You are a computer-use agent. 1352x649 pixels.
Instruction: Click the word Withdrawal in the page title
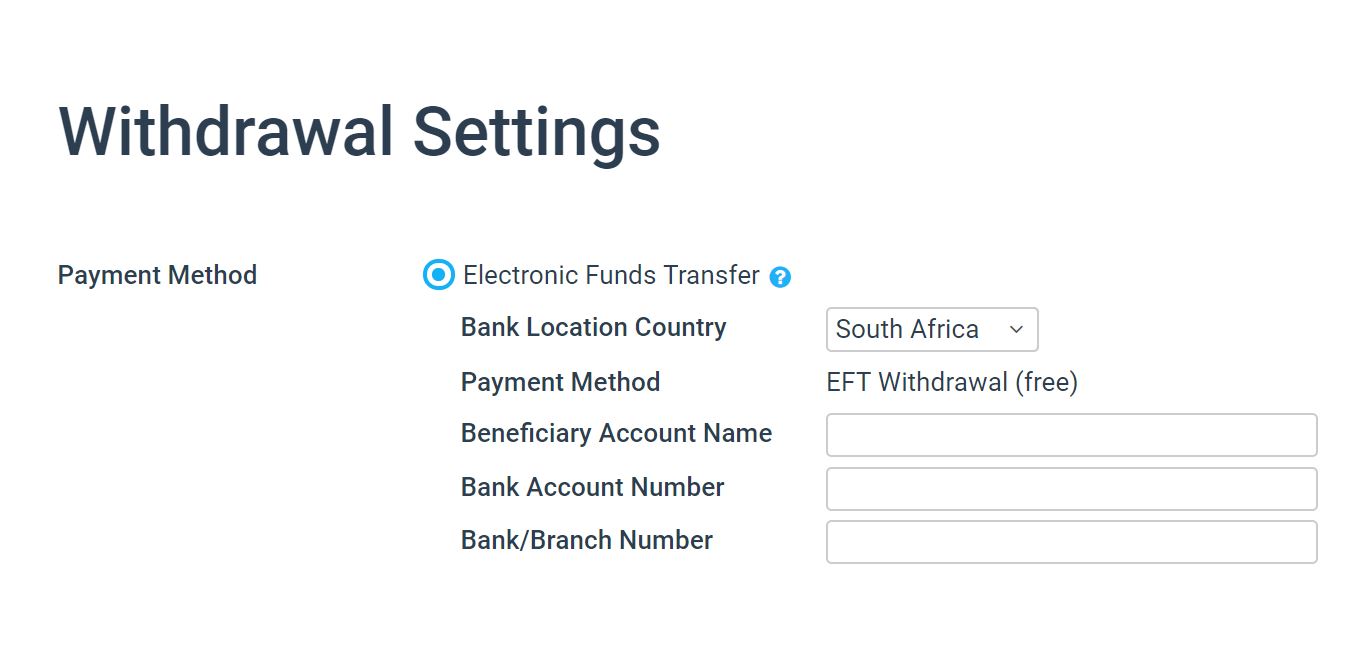226,130
